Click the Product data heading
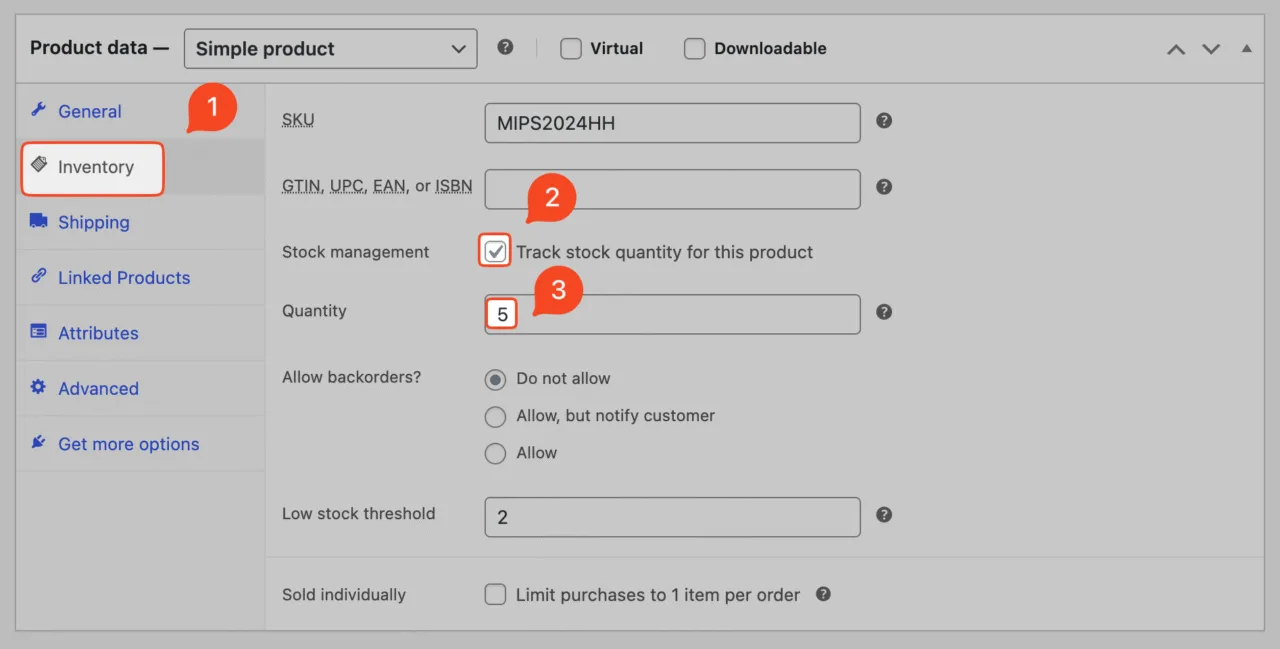Image resolution: width=1280 pixels, height=649 pixels. point(99,48)
